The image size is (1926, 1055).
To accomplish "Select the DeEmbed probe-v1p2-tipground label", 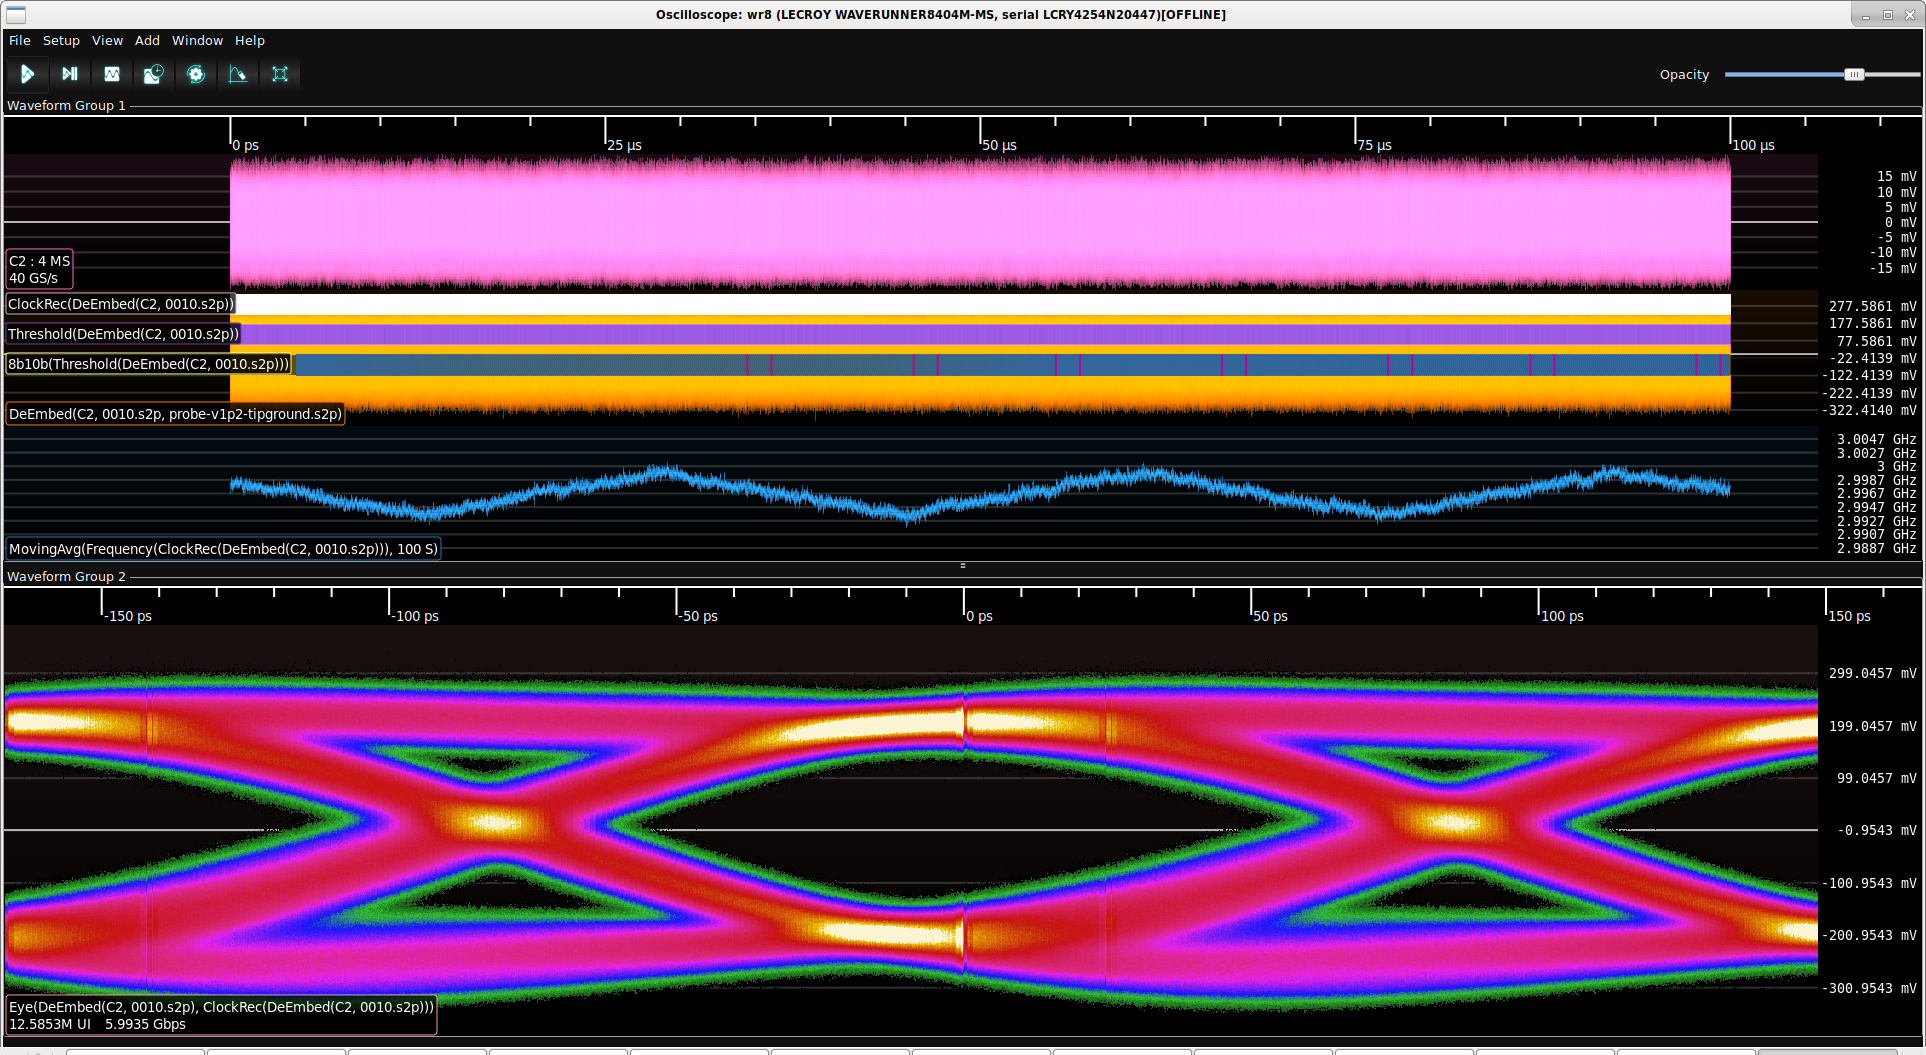I will pyautogui.click(x=175, y=414).
